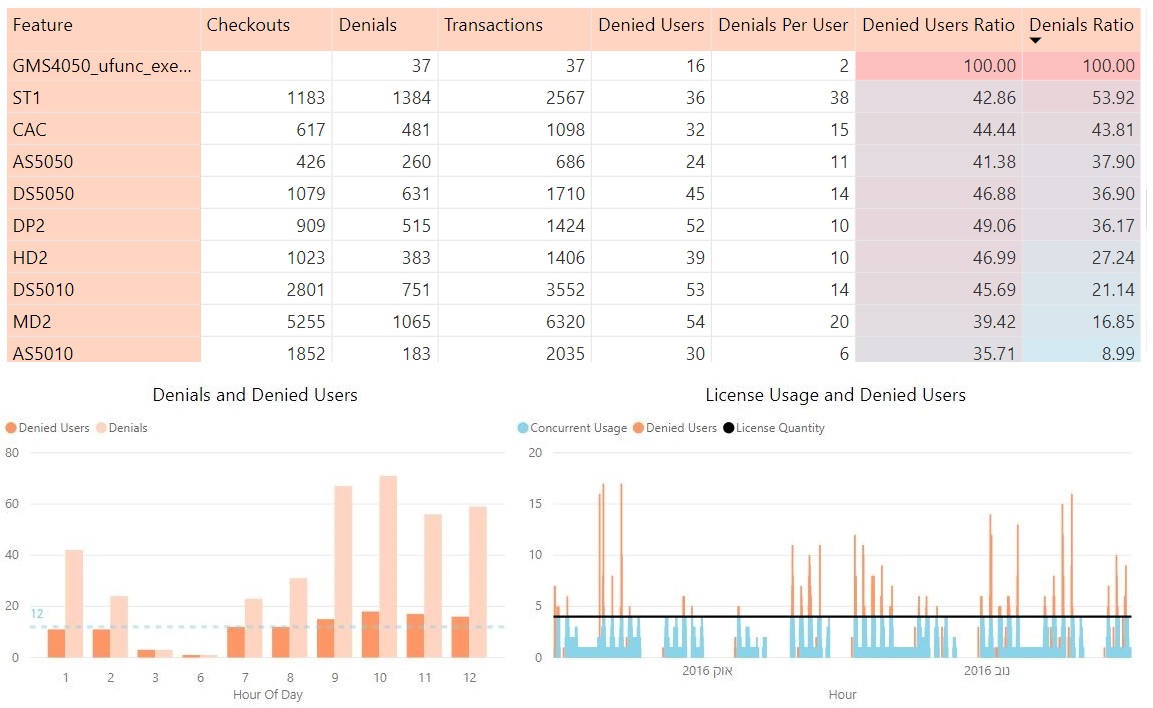Click the Denied Users bar for hour 1

56,643
